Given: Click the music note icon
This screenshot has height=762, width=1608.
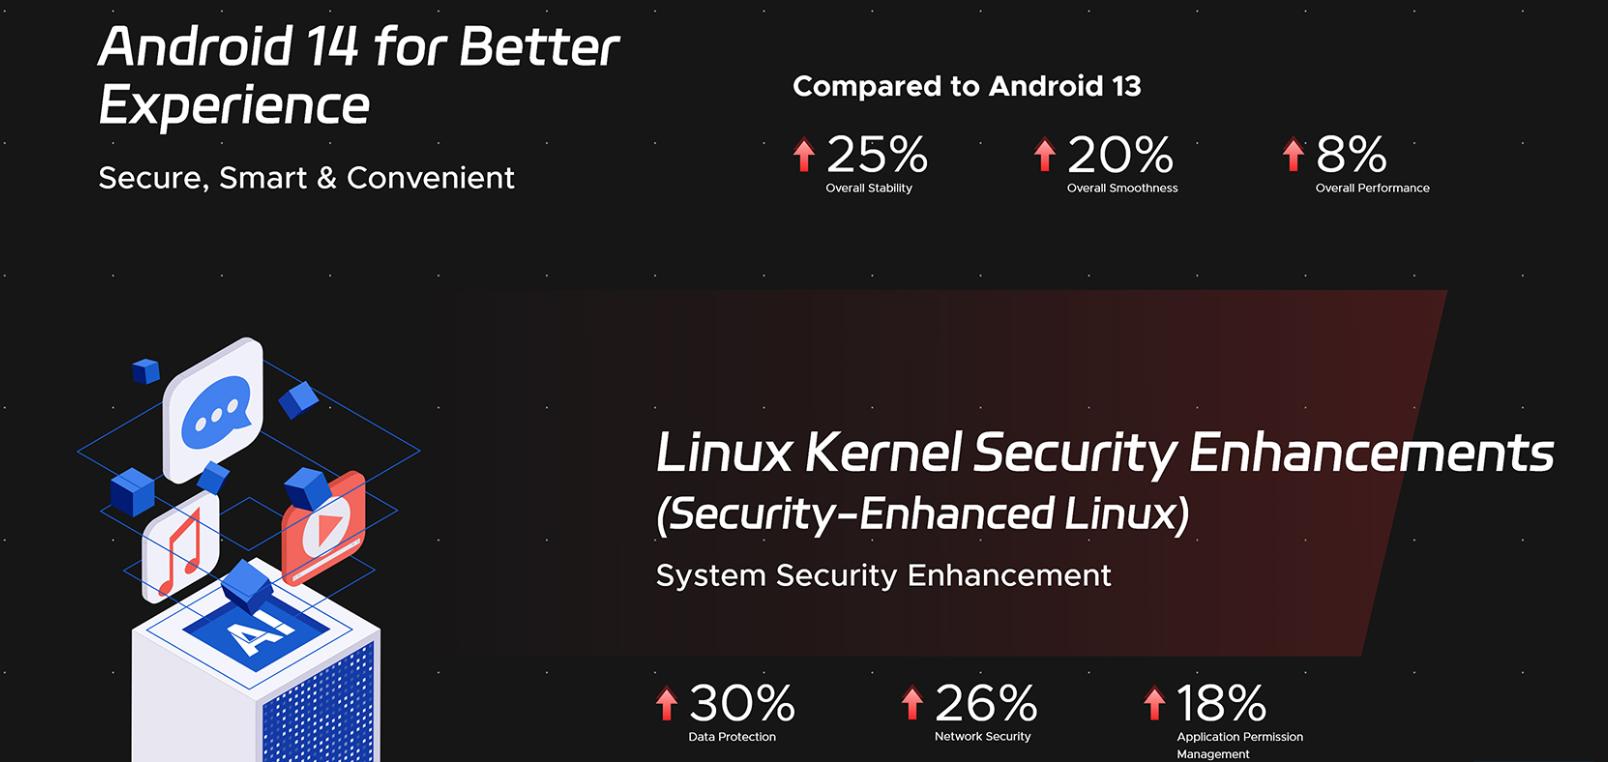Looking at the screenshot, I should click(180, 548).
